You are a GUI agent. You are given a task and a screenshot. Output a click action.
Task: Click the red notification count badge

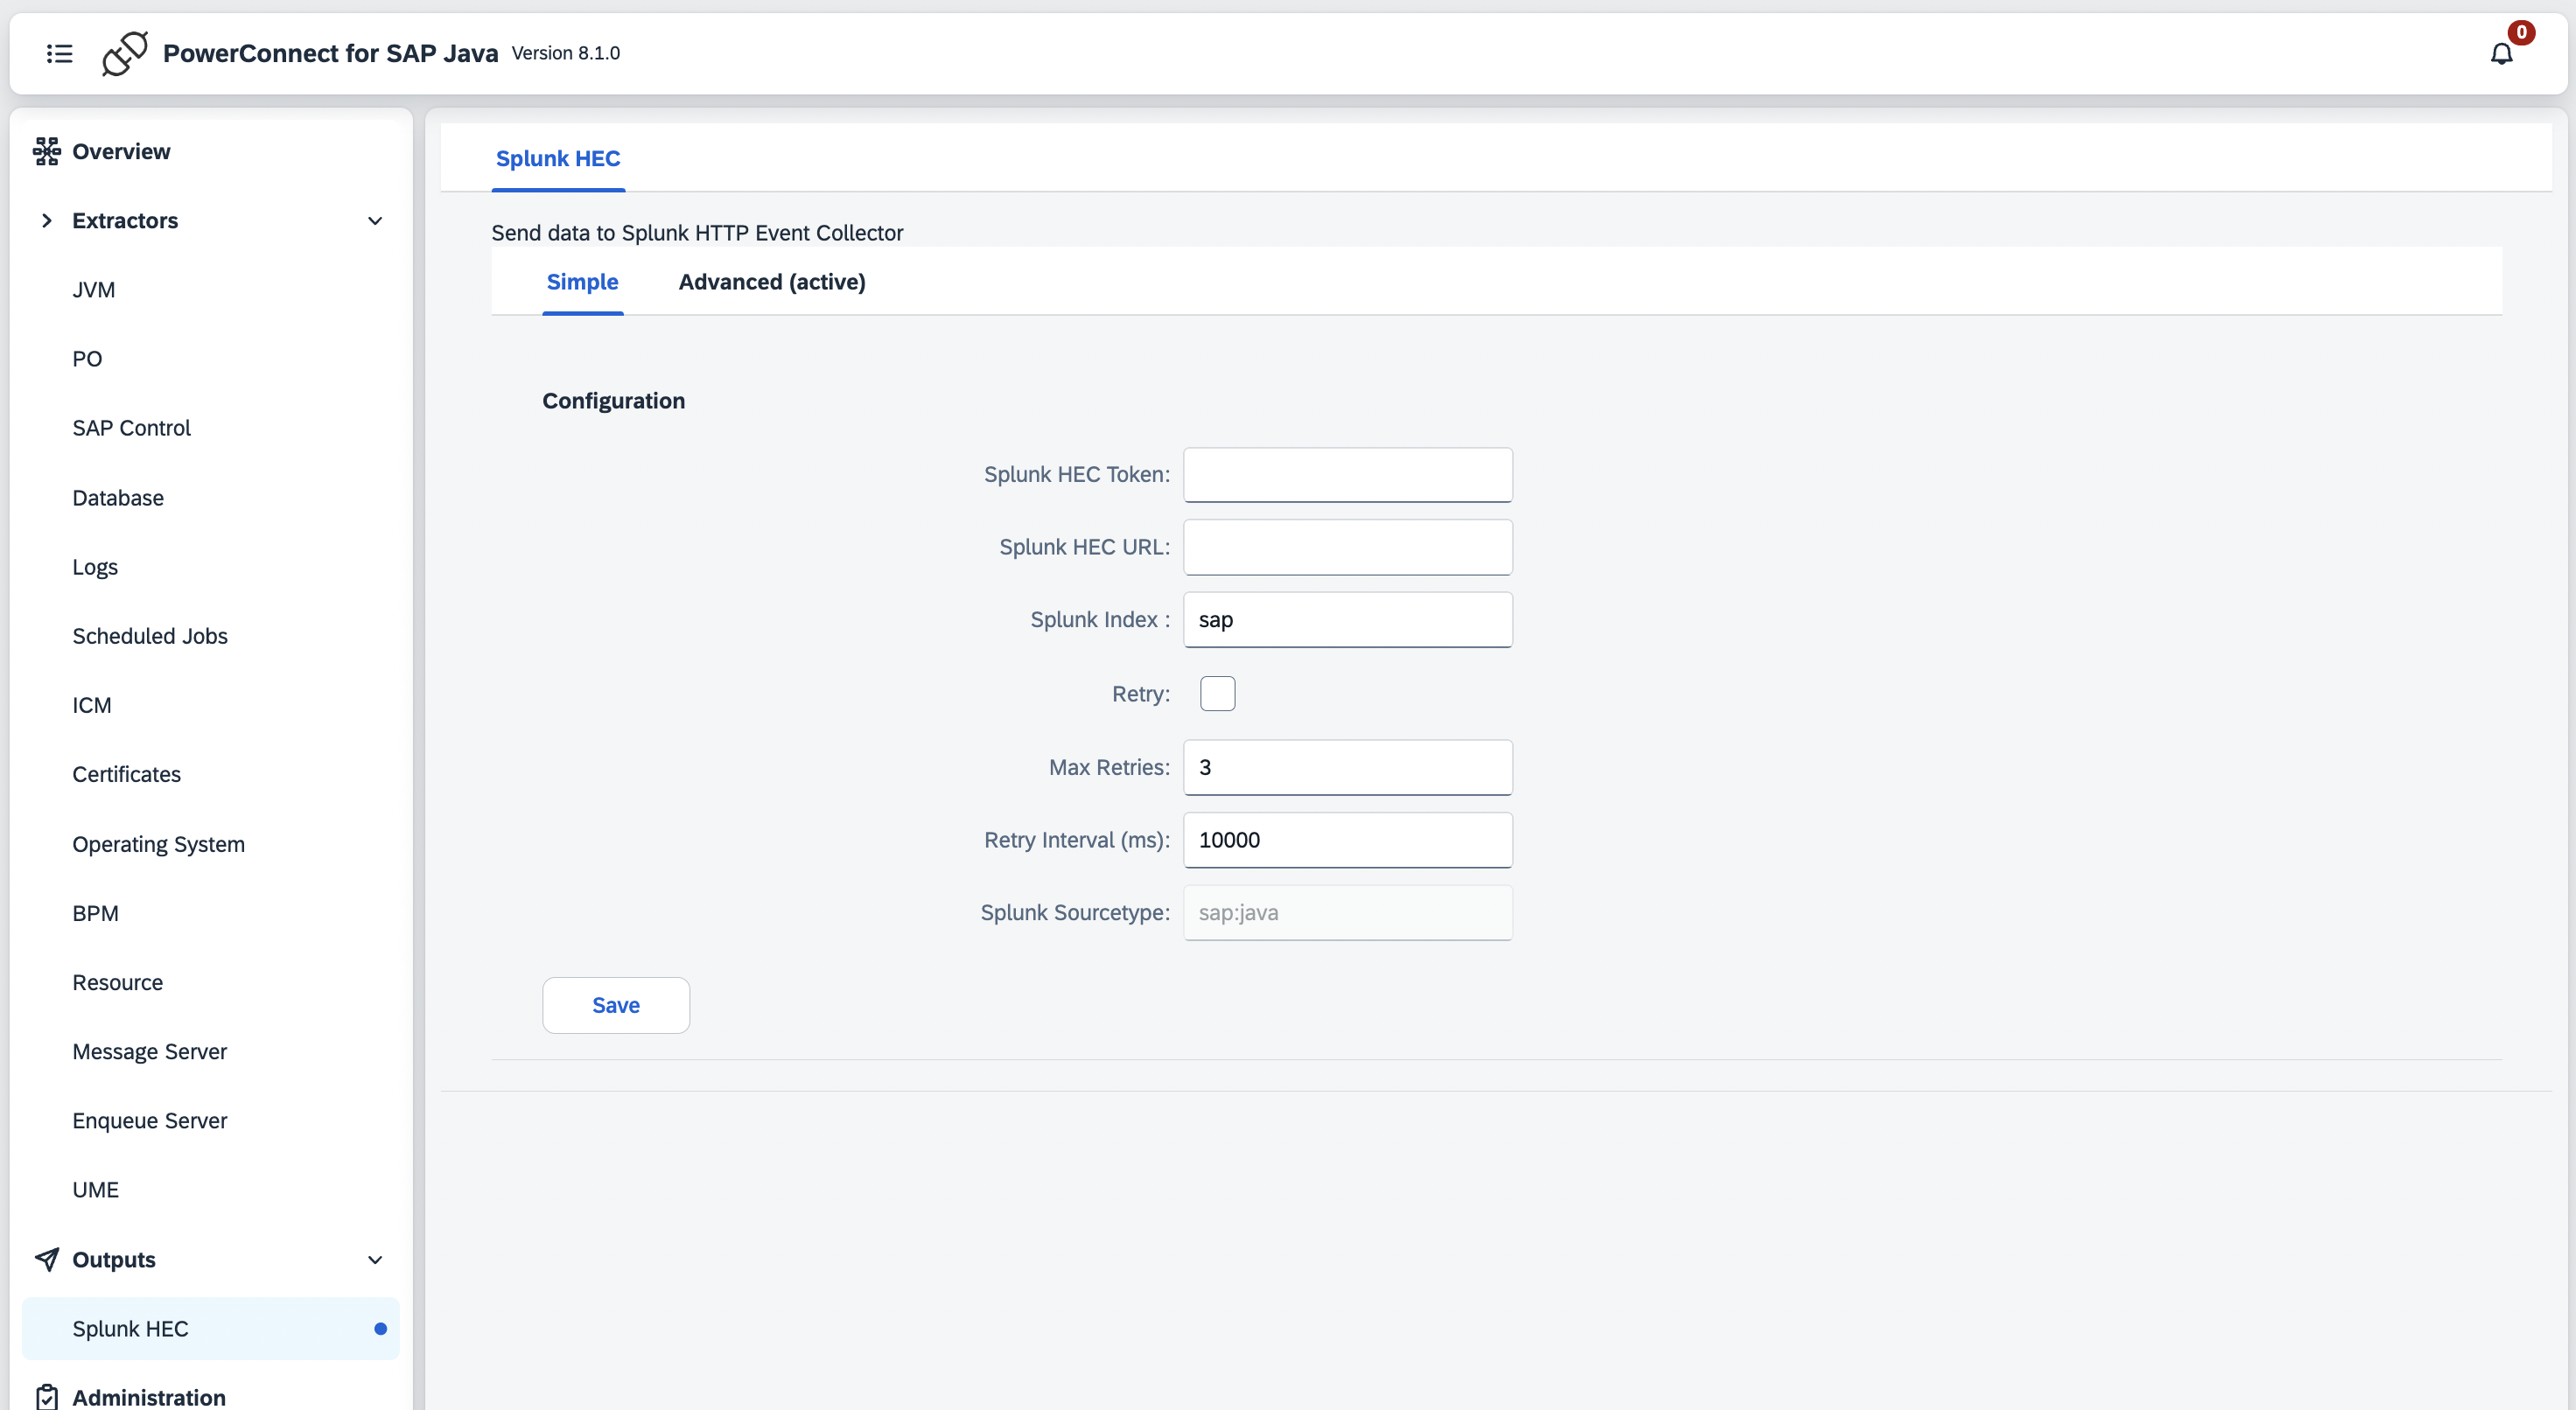(x=2521, y=32)
